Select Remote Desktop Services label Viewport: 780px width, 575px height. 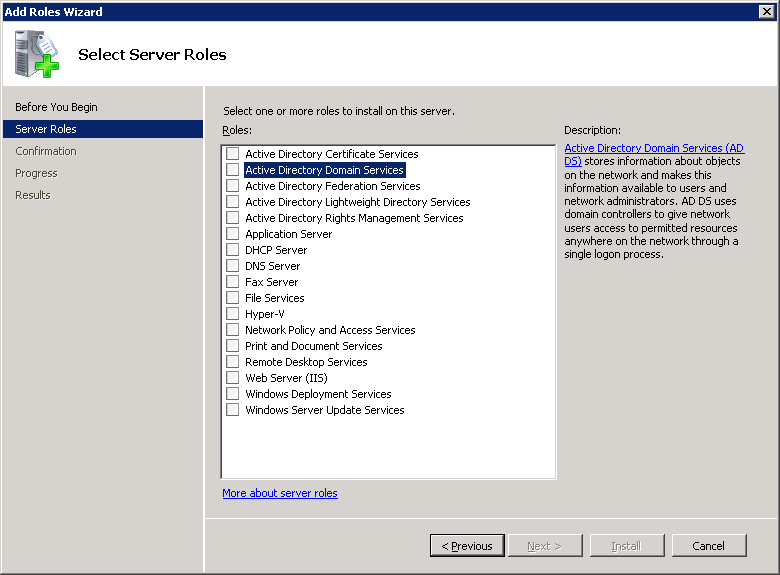pos(306,362)
